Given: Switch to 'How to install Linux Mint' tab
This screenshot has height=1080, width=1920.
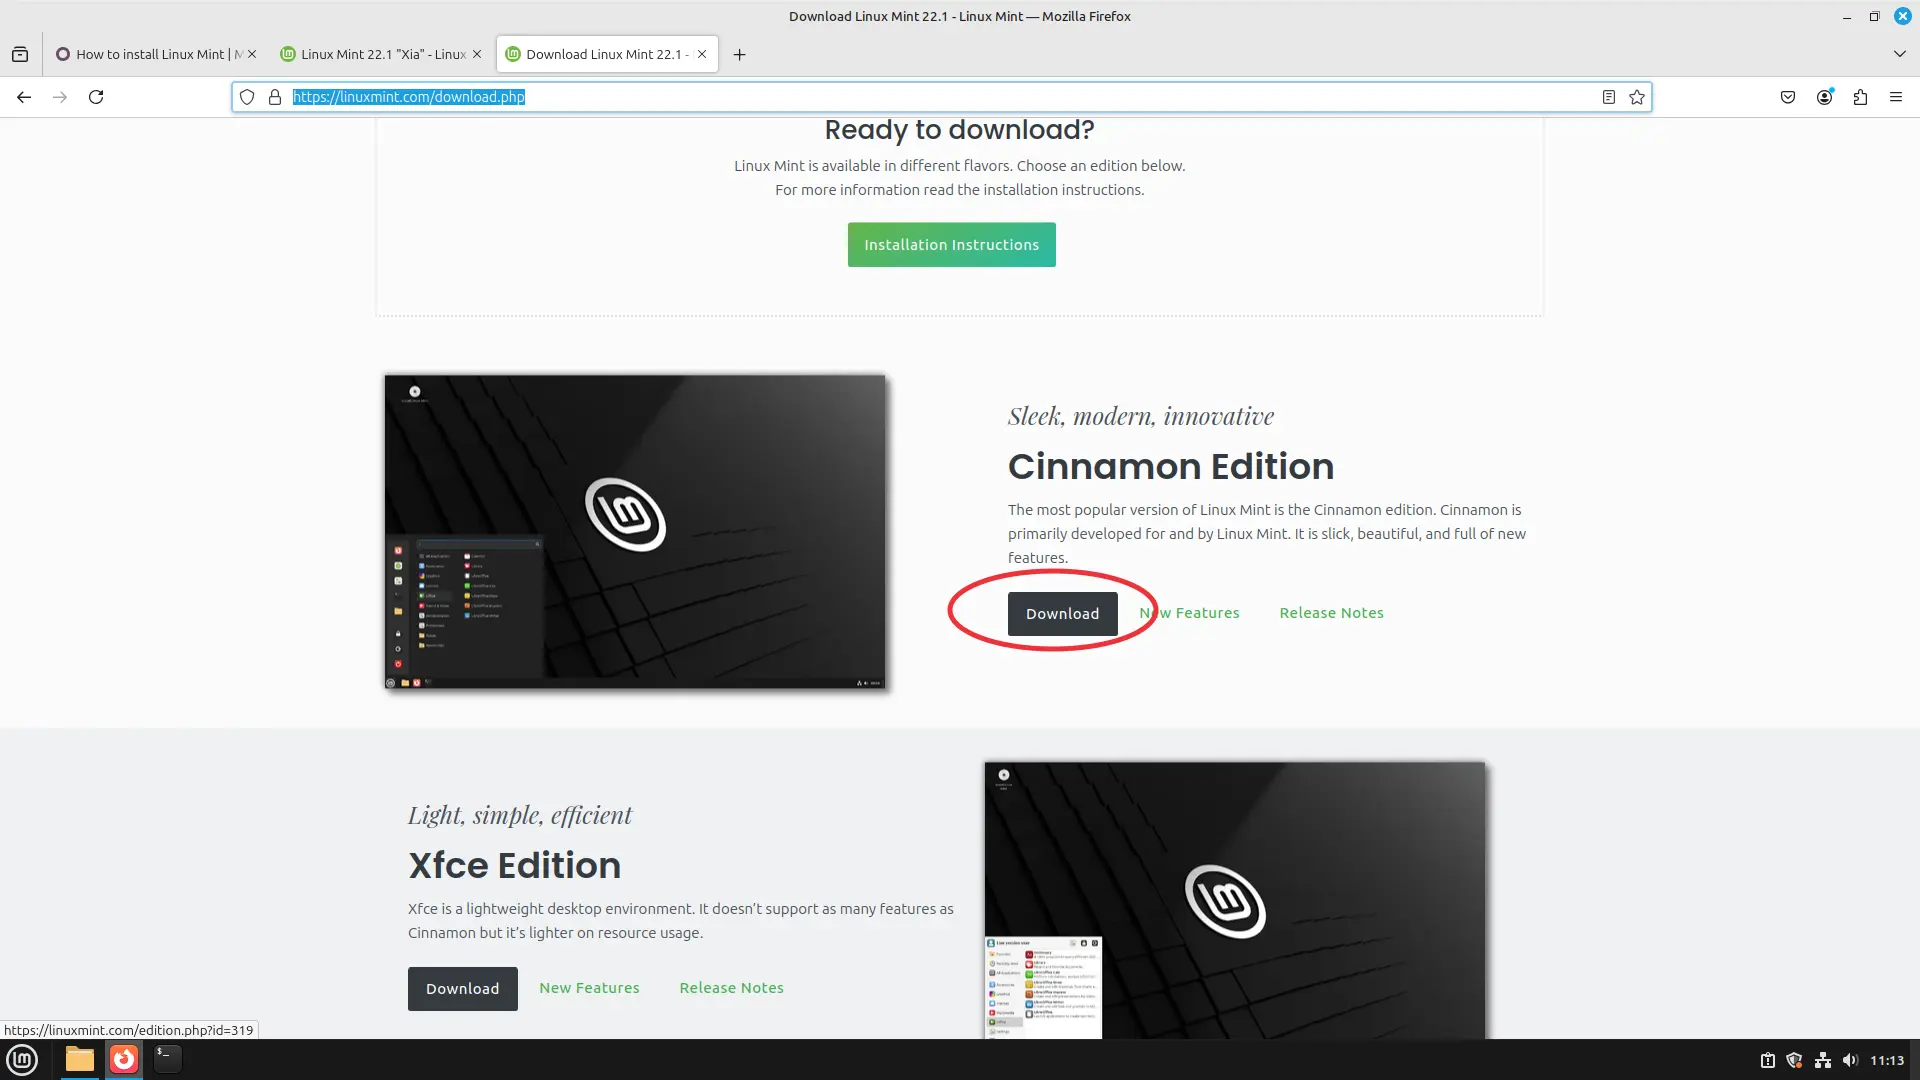Looking at the screenshot, I should point(156,54).
